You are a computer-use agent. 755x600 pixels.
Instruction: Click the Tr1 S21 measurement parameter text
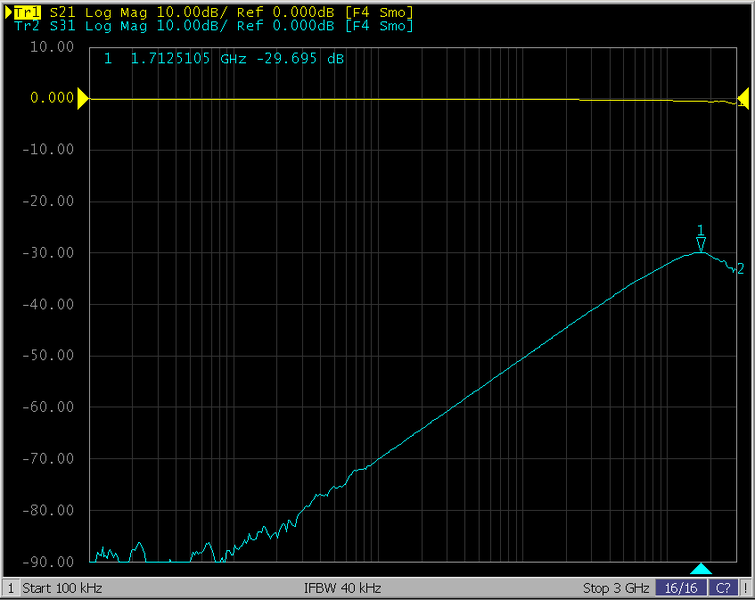coord(62,11)
